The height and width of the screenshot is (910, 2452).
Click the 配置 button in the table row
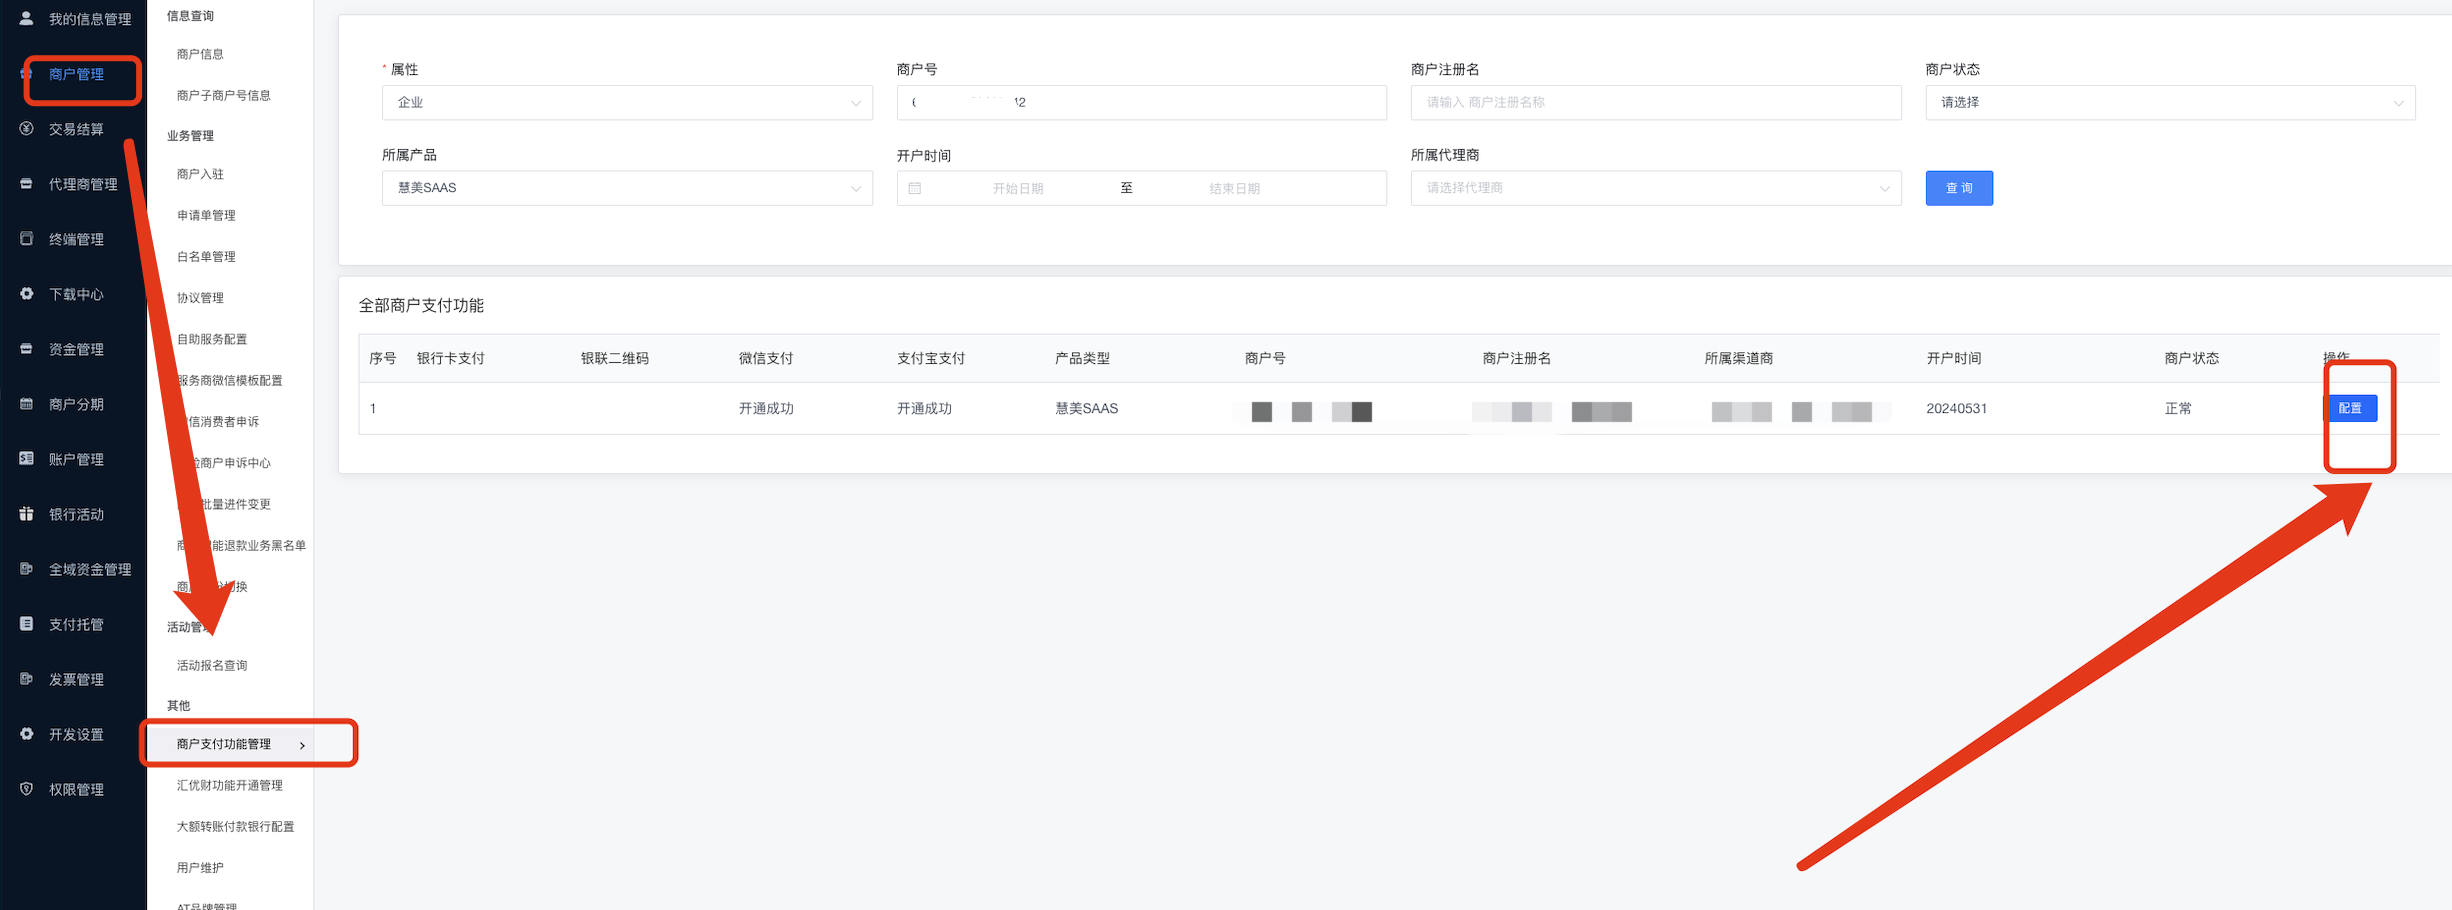(x=2350, y=408)
